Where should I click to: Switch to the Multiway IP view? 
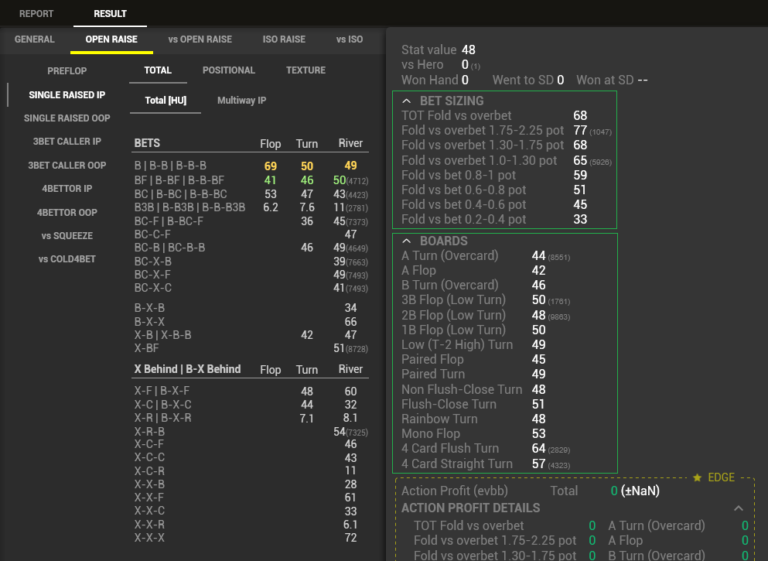click(x=242, y=101)
